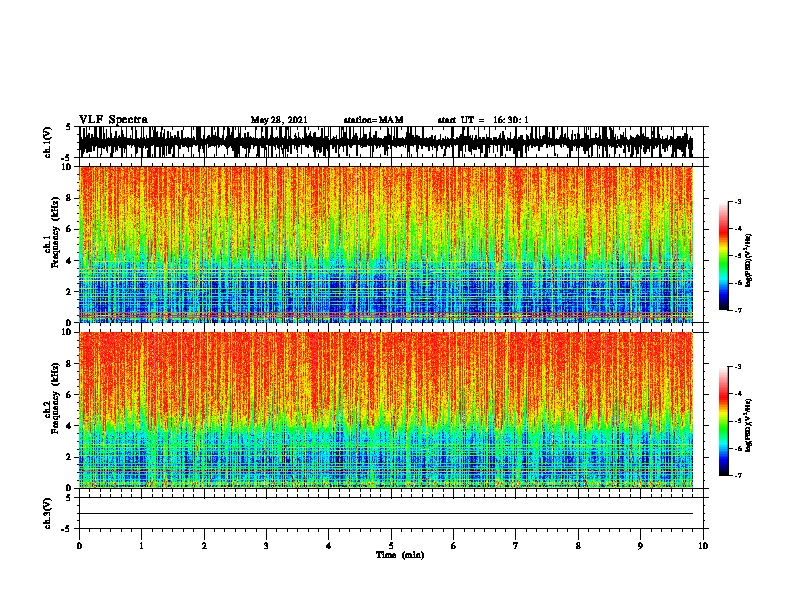Click inside the ch.2 spectrogram panel
Viewport: 792px width, 612px height.
386,410
